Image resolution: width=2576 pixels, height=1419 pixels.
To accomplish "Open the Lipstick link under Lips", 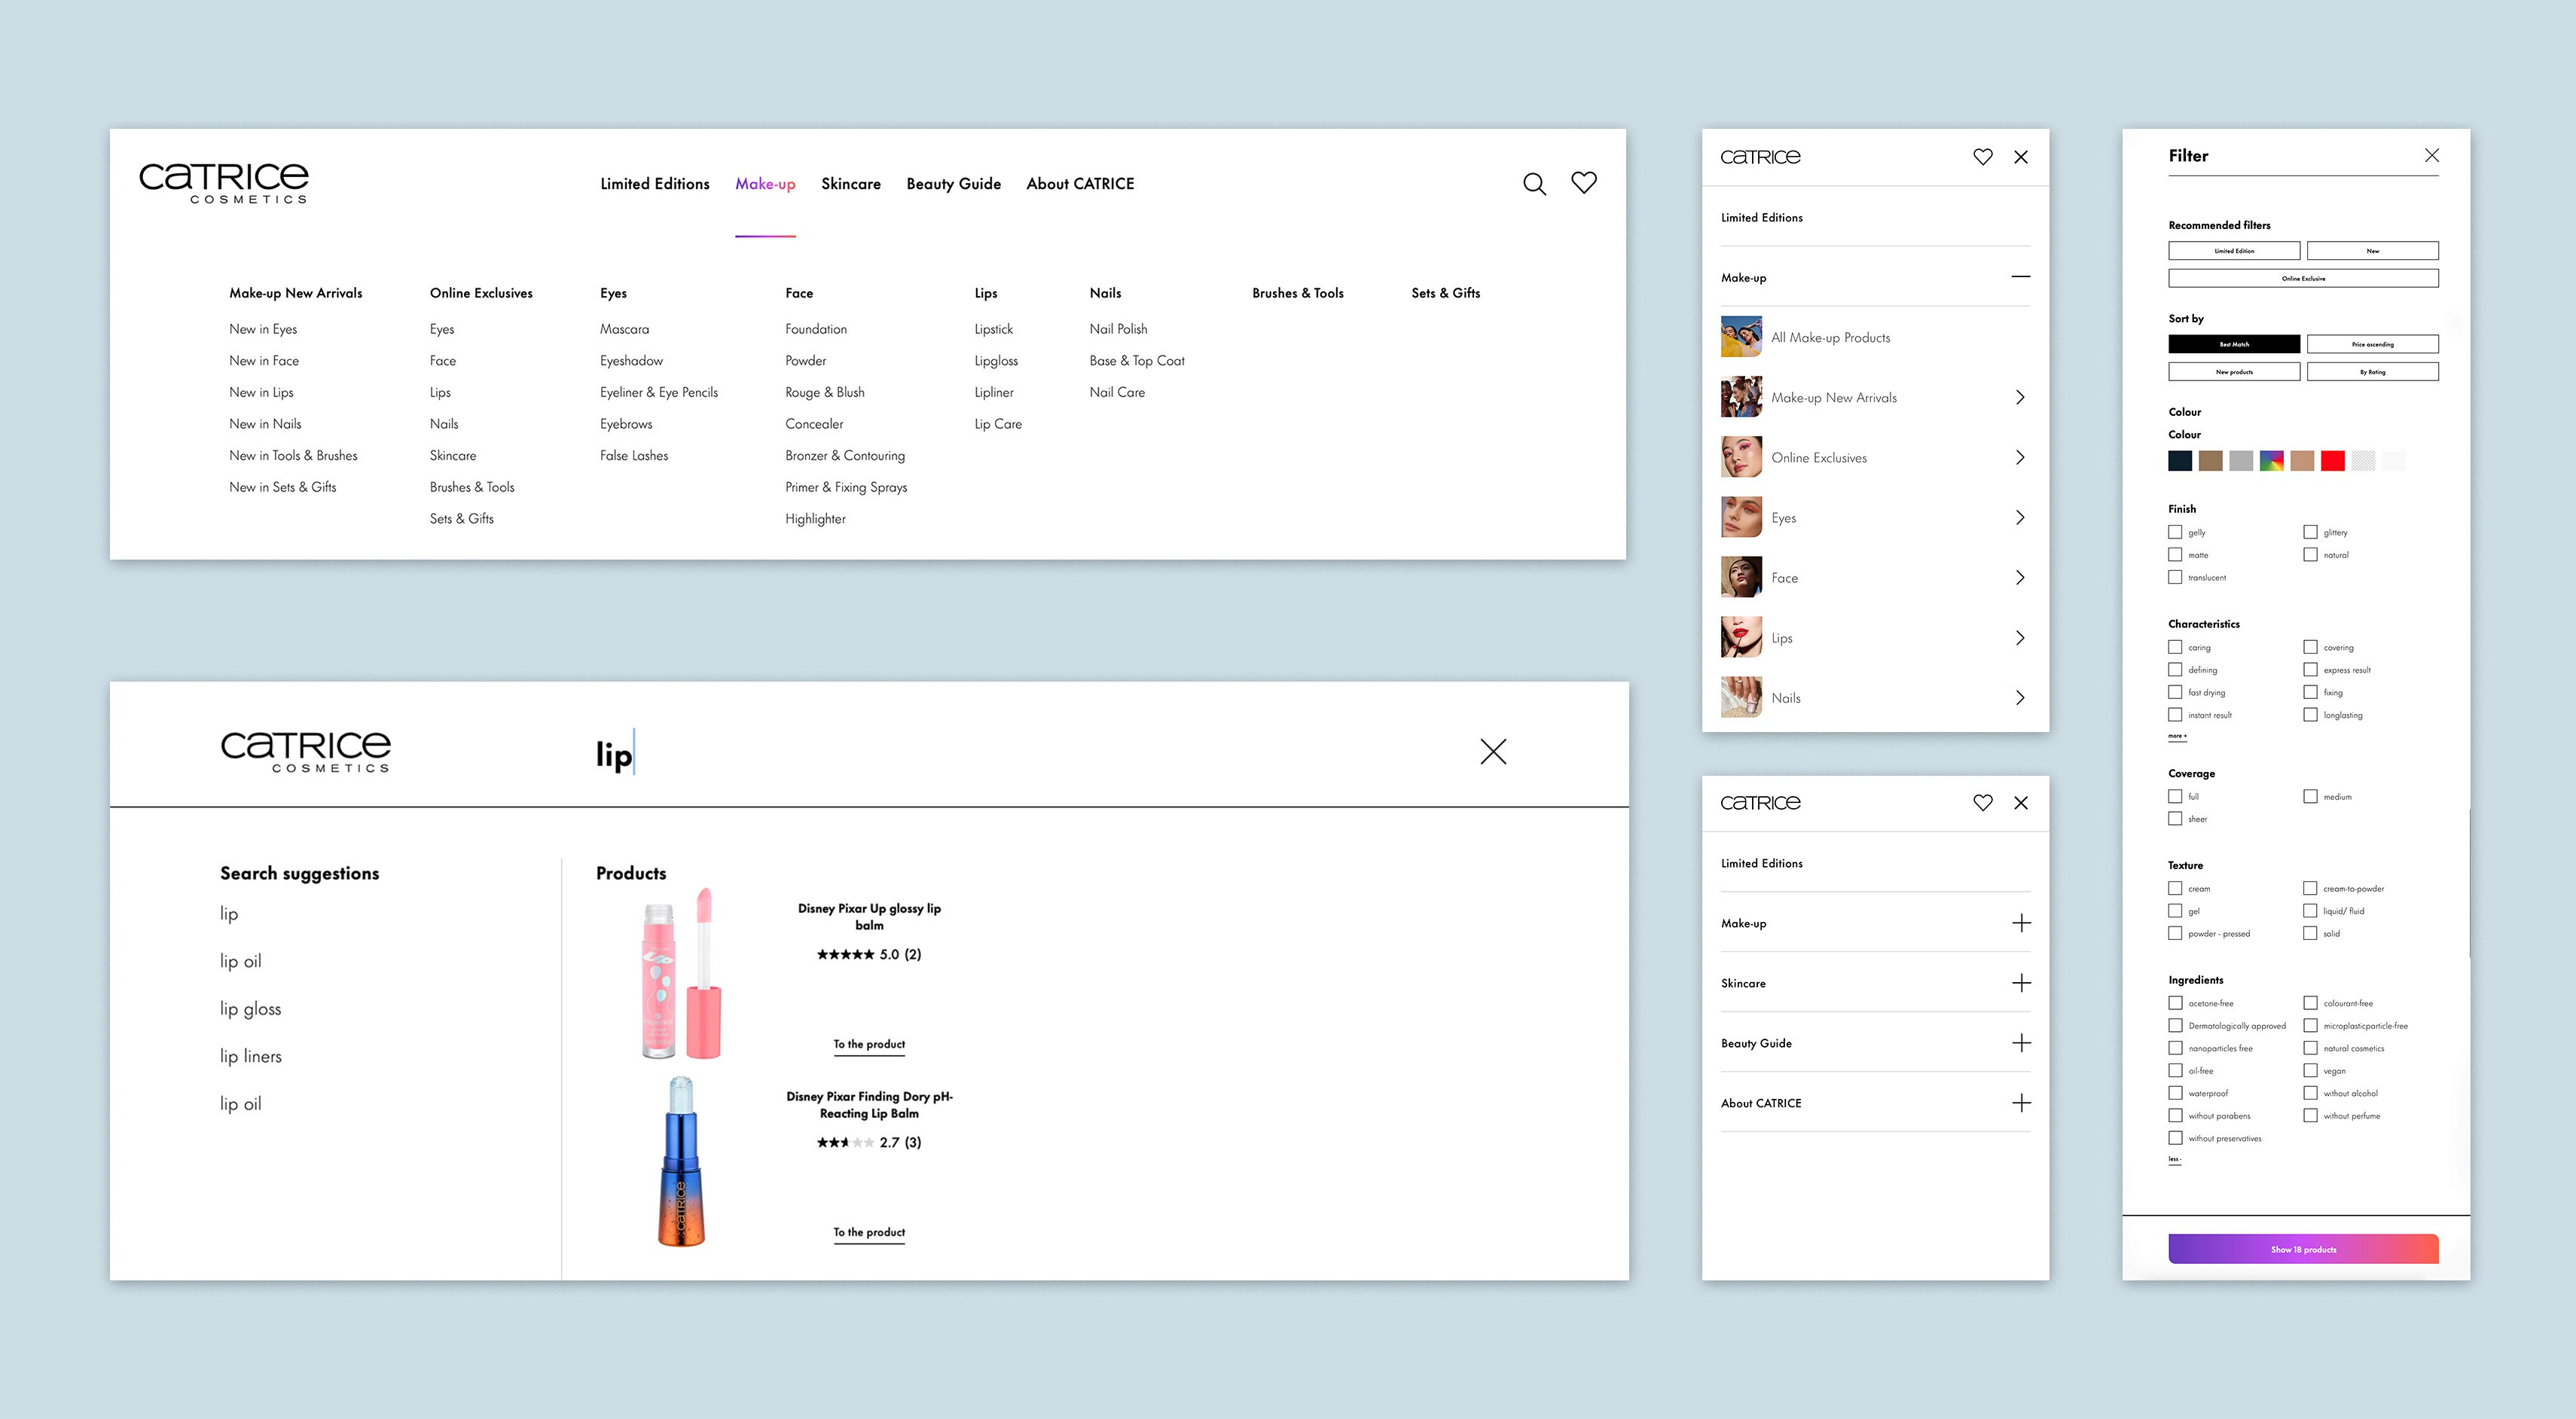I will coord(993,329).
